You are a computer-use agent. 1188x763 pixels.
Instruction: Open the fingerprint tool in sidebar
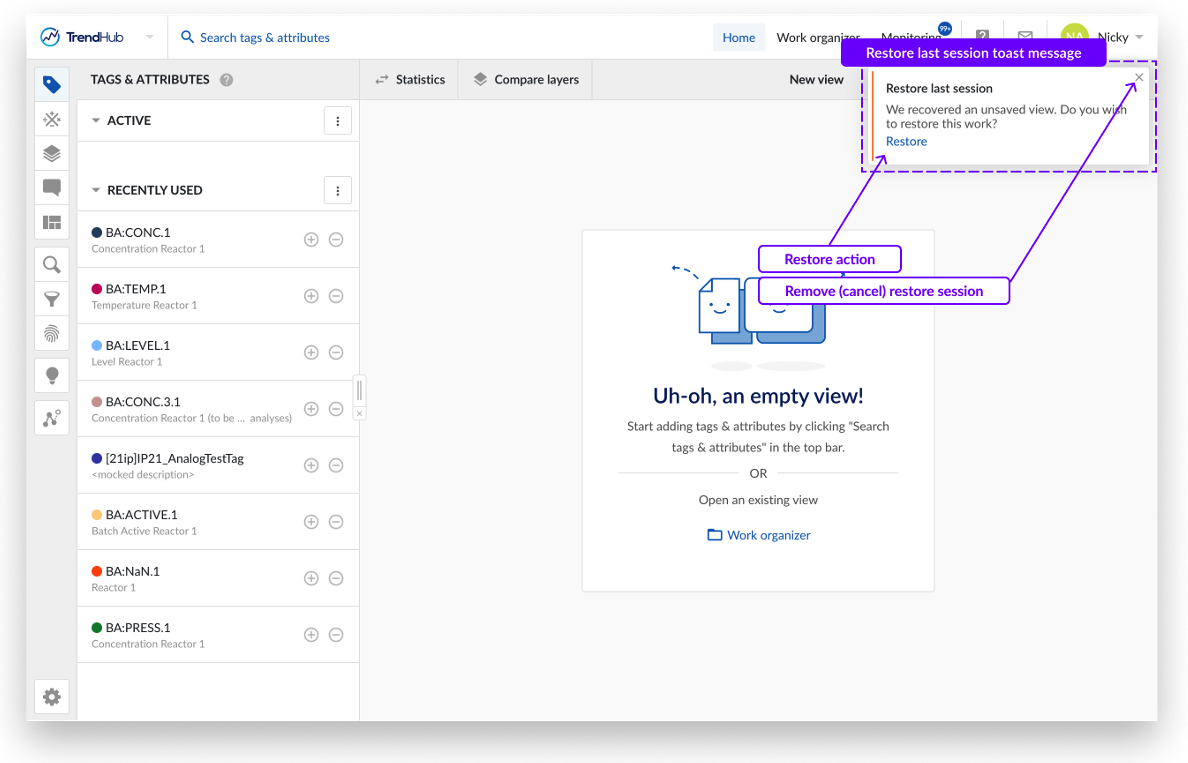(52, 333)
